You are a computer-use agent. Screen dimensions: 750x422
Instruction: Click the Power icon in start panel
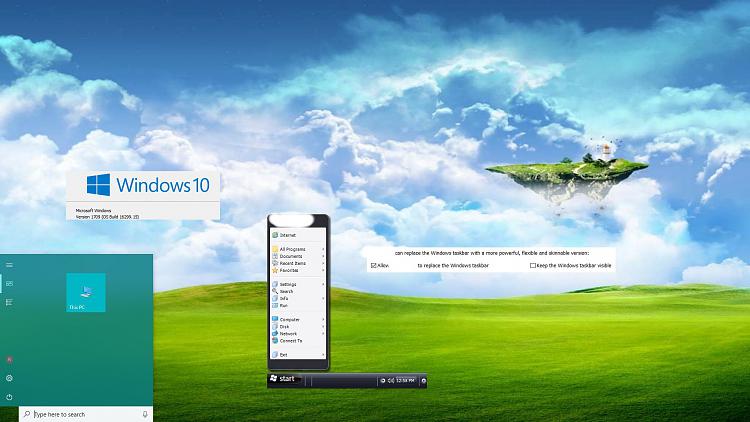click(x=9, y=397)
